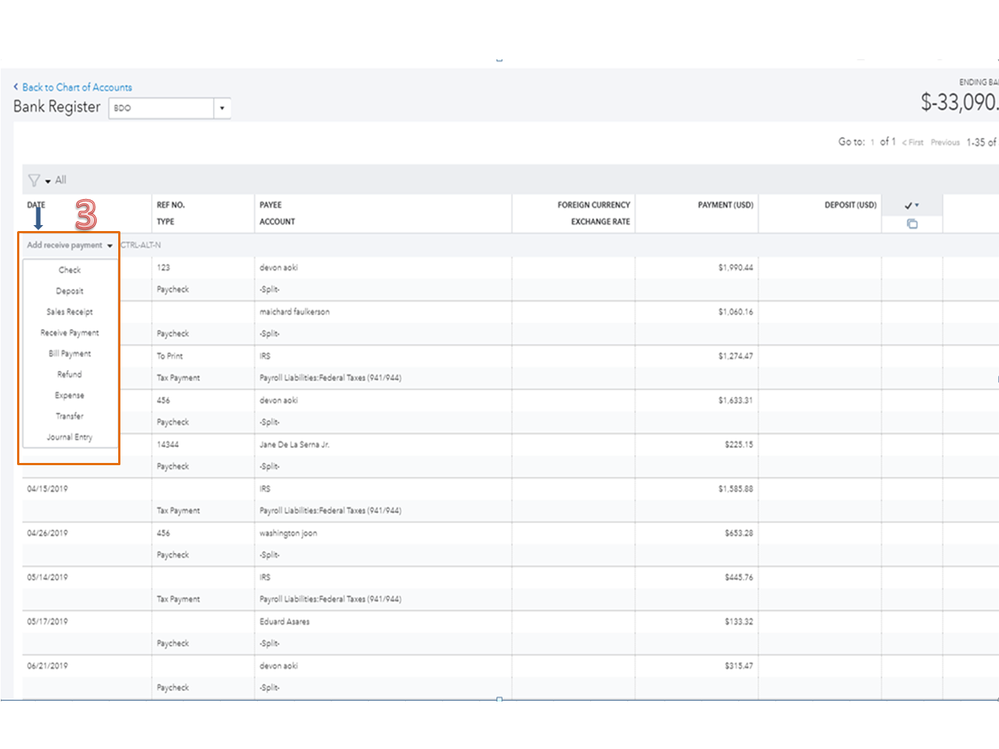The height and width of the screenshot is (749, 999).
Task: Choose Deposit in the transaction type list
Action: click(70, 291)
